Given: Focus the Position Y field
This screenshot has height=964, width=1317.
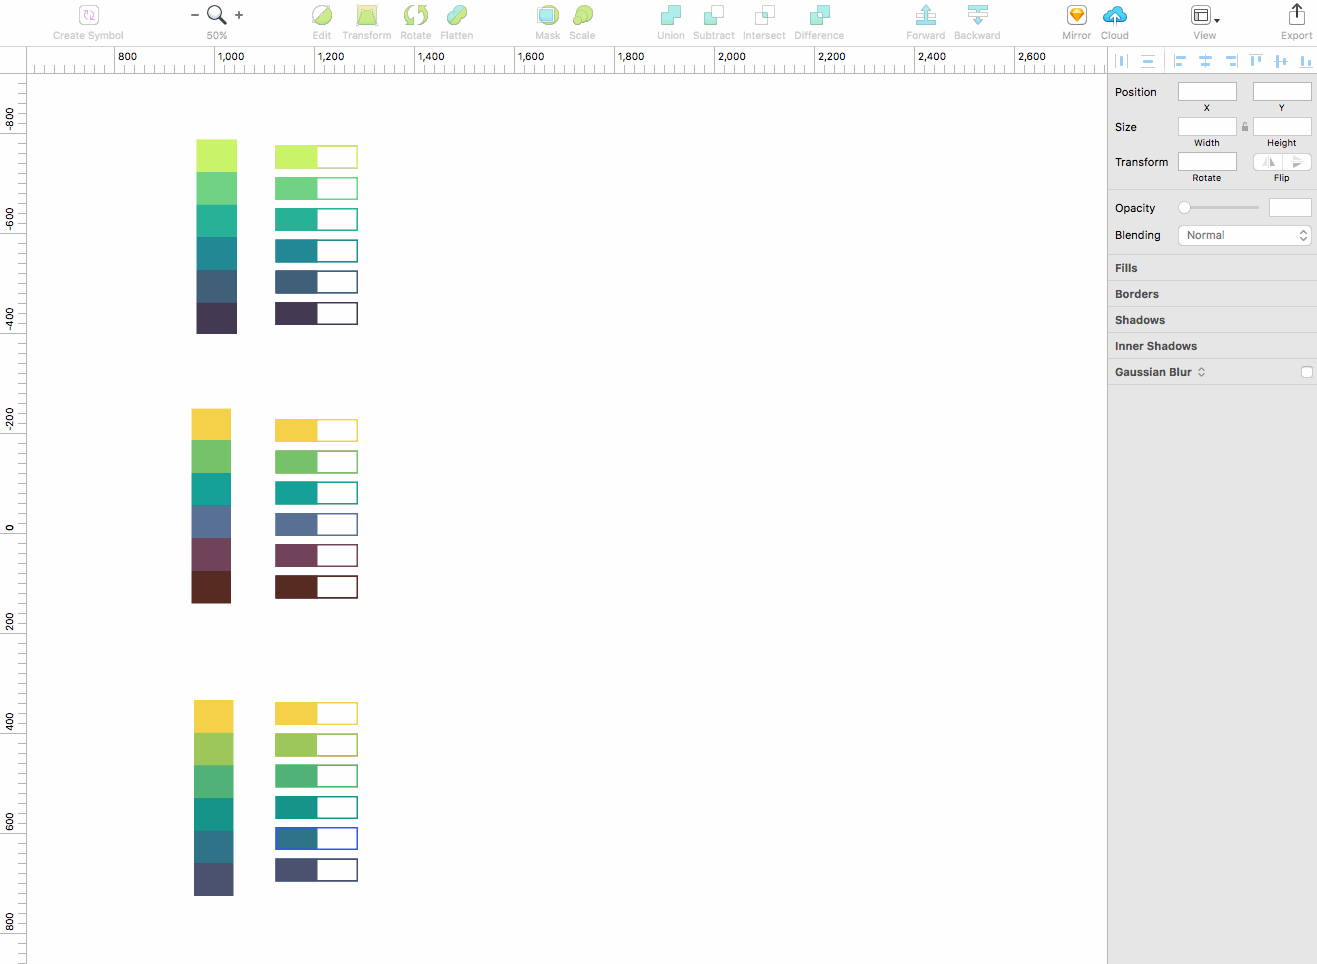Looking at the screenshot, I should click(x=1282, y=91).
